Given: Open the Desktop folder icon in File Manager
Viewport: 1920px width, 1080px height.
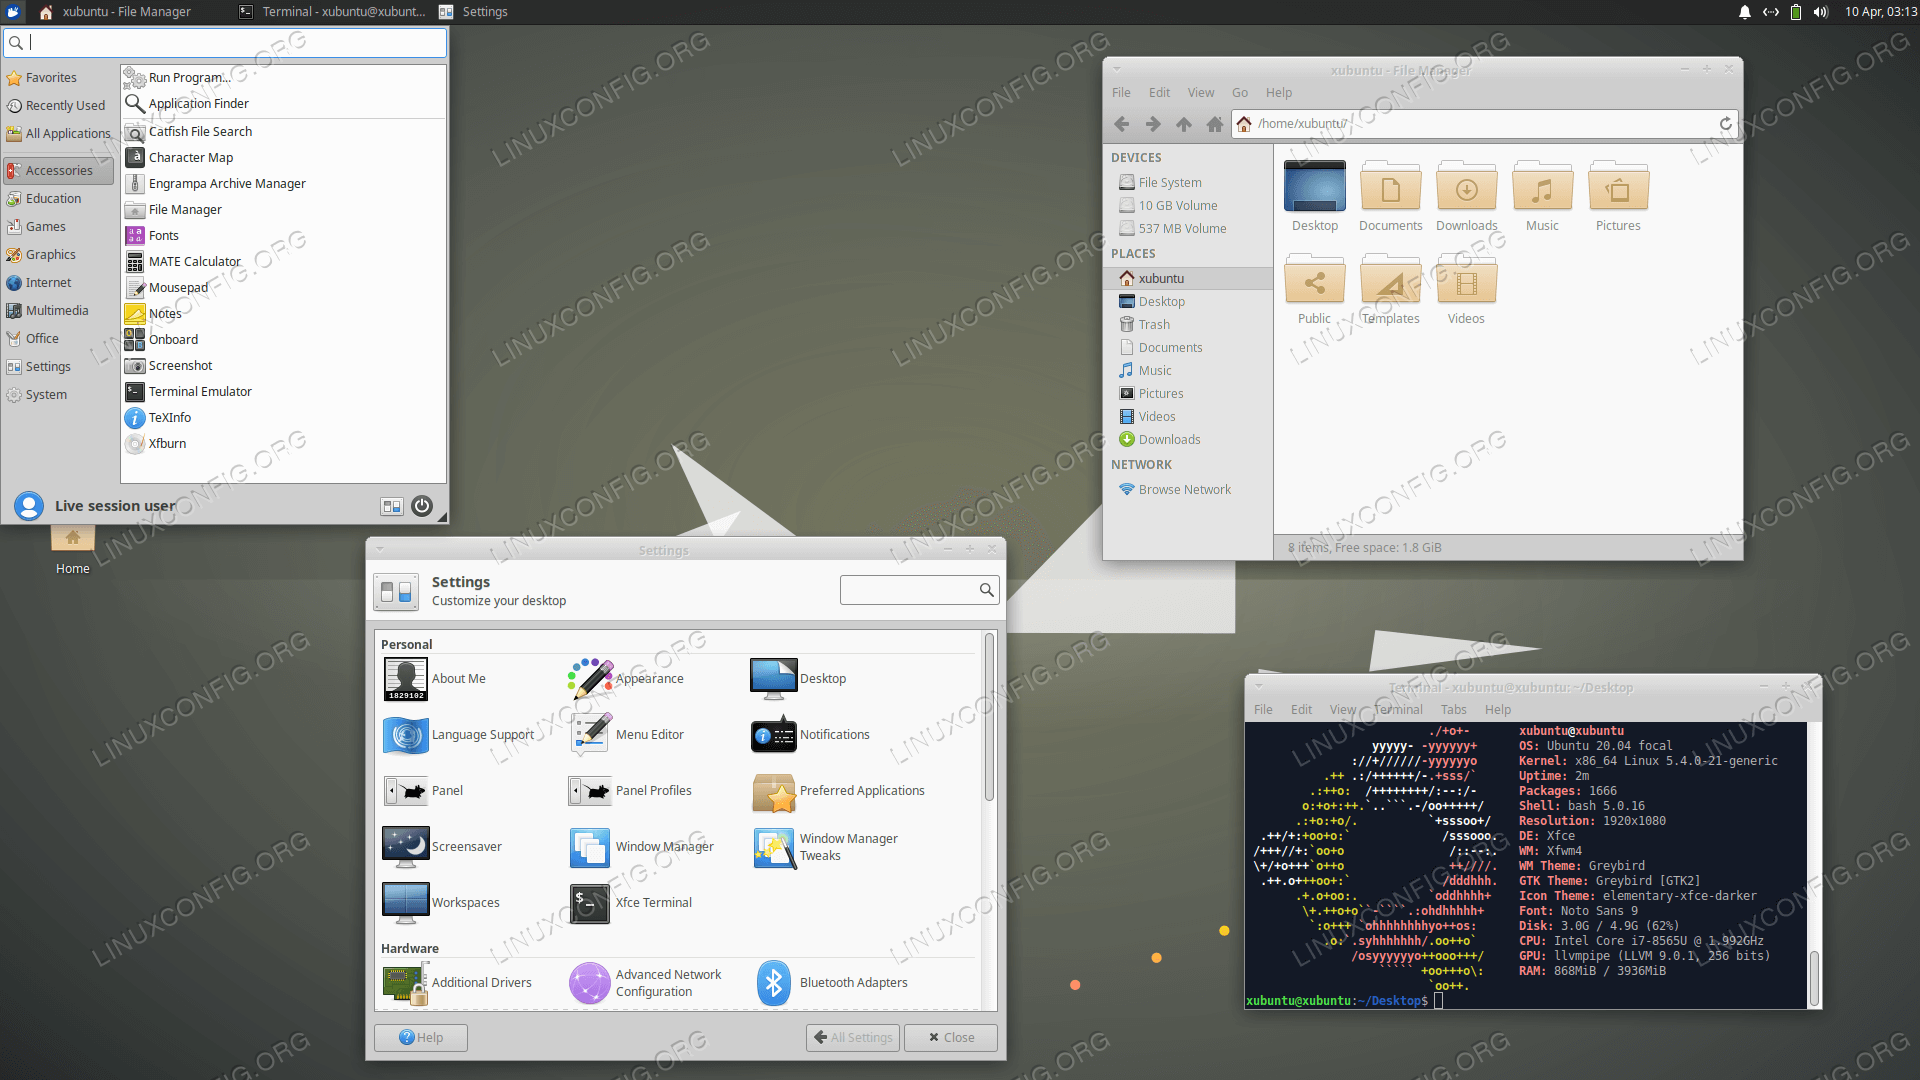Looking at the screenshot, I should click(x=1315, y=186).
